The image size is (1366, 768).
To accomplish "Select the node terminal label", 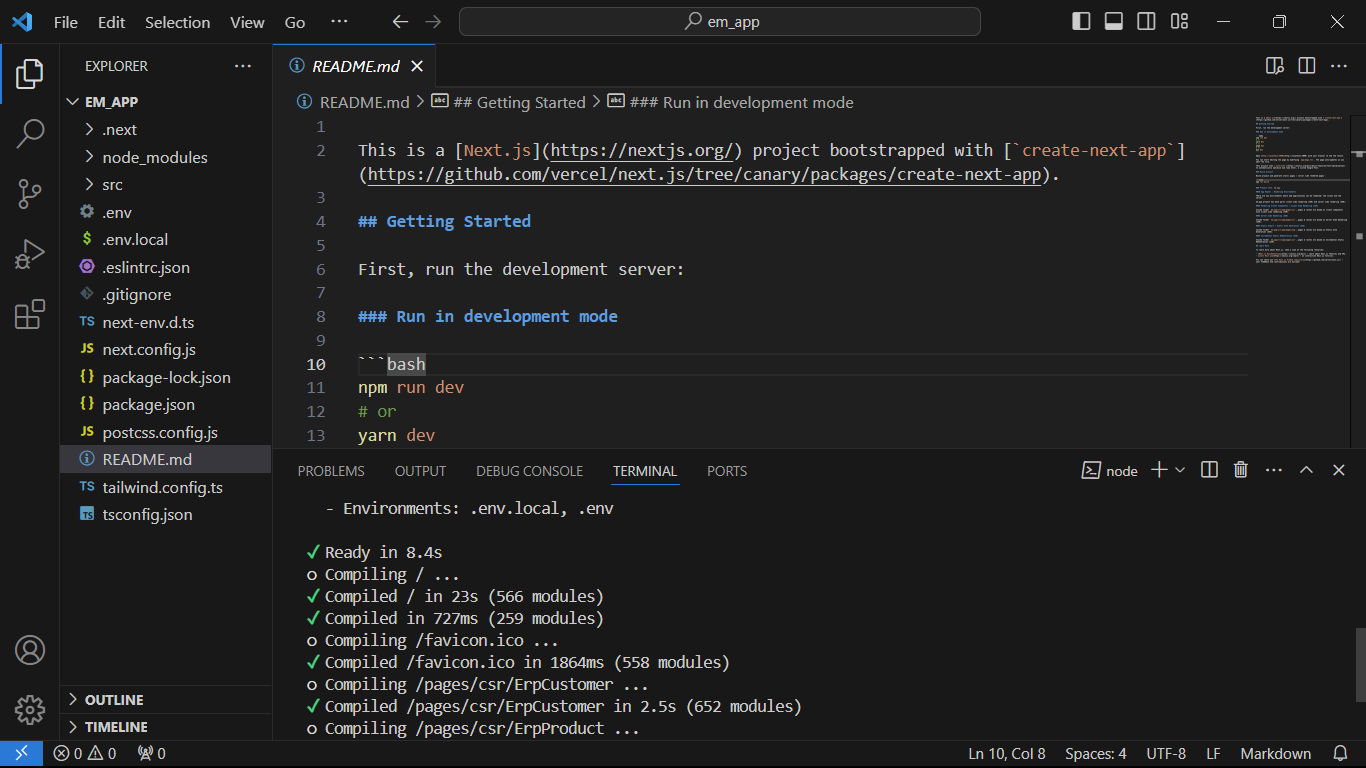I will pos(1111,470).
